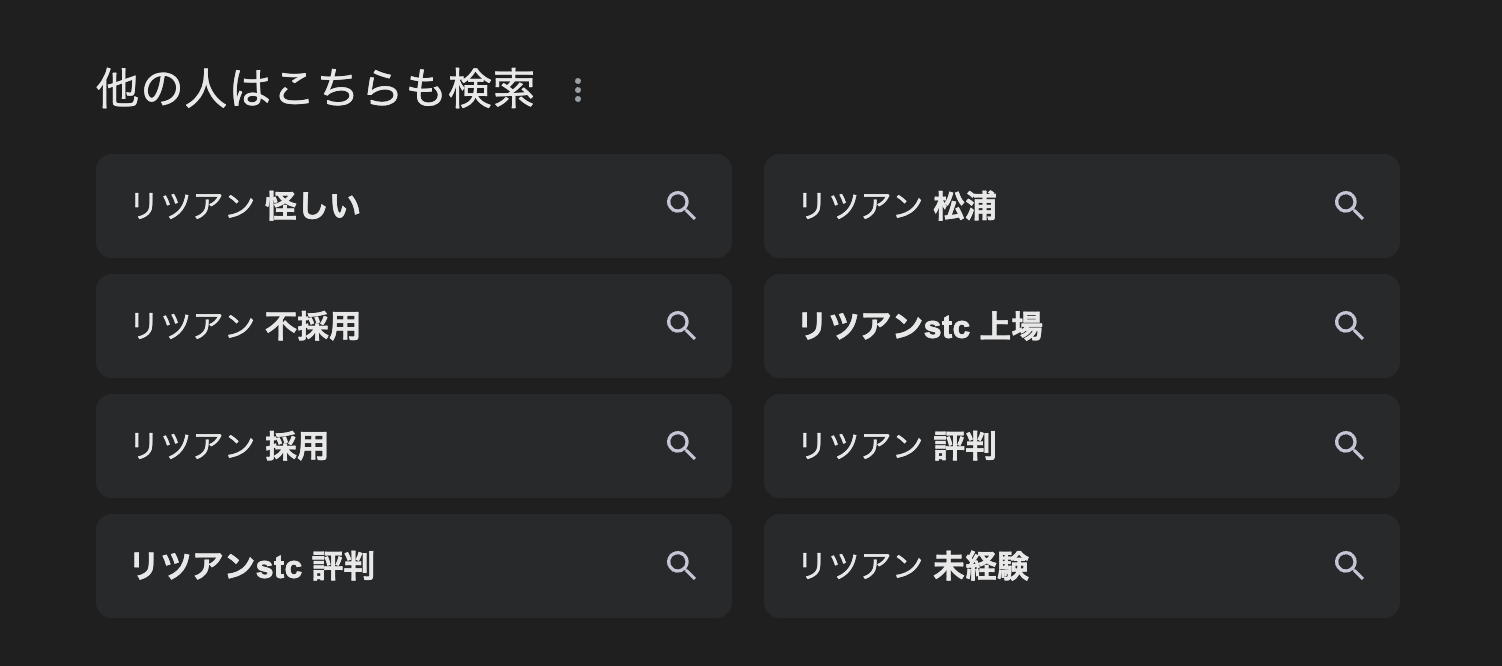Click the 他の人はこちらも検索 heading text
The image size is (1502, 666).
pyautogui.click(x=315, y=89)
